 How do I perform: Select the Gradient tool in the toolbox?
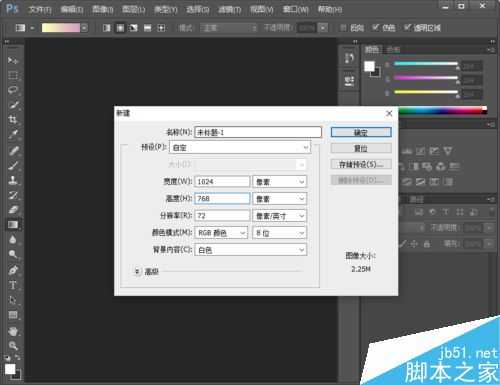13,225
